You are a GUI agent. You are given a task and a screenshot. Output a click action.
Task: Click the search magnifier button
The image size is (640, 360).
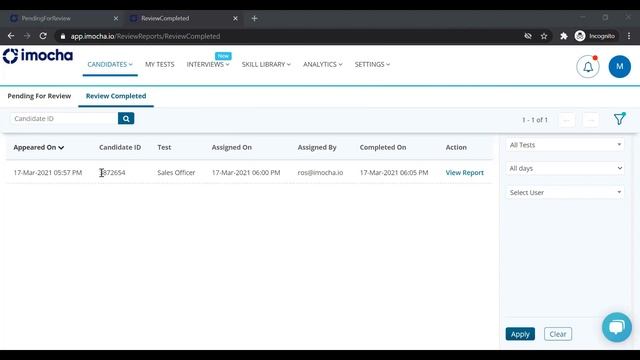tap(126, 118)
